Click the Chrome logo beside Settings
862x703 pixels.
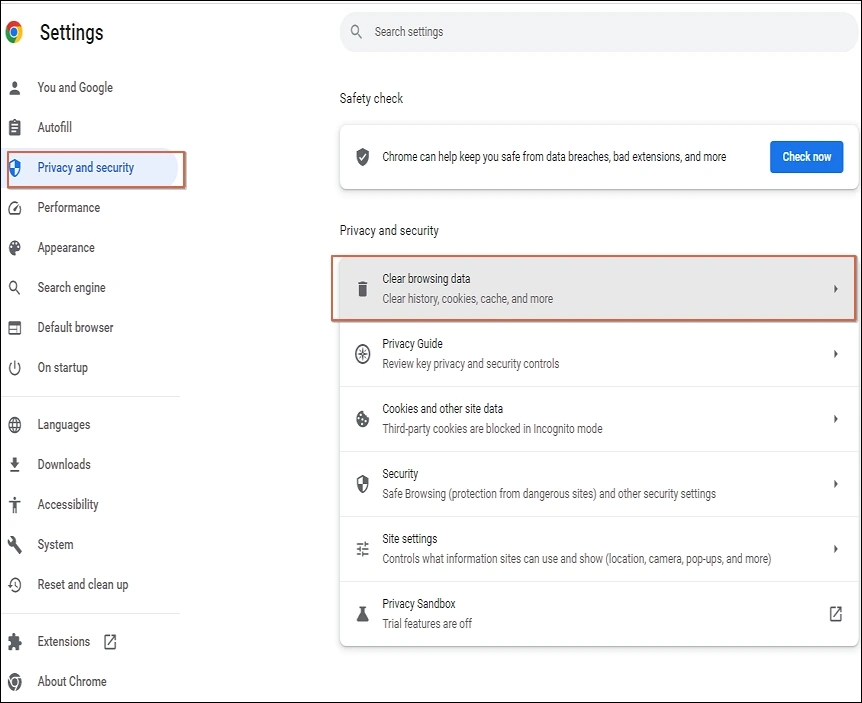[14, 32]
